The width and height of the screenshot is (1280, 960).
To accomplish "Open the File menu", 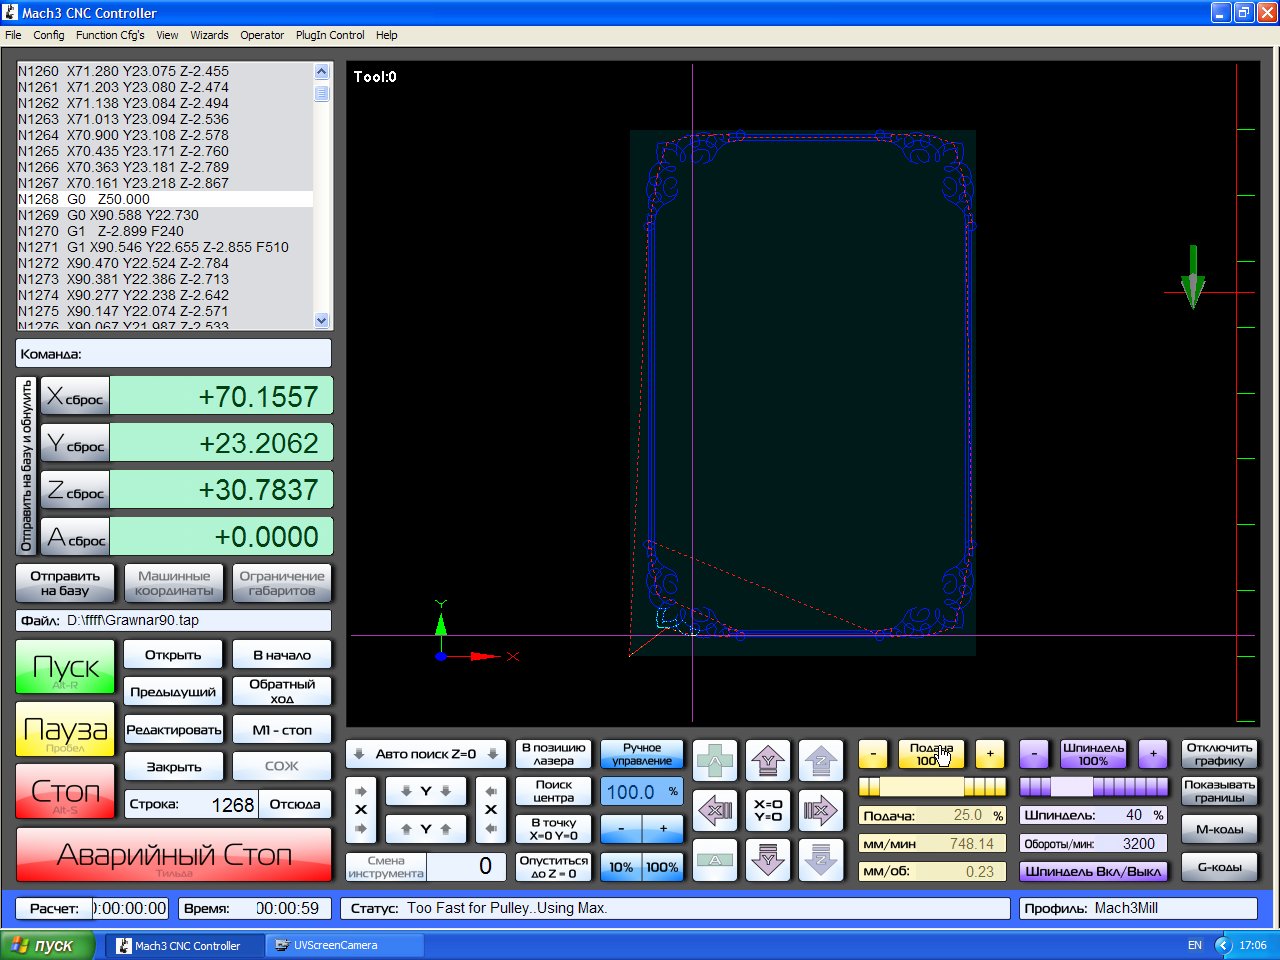I will (x=13, y=35).
